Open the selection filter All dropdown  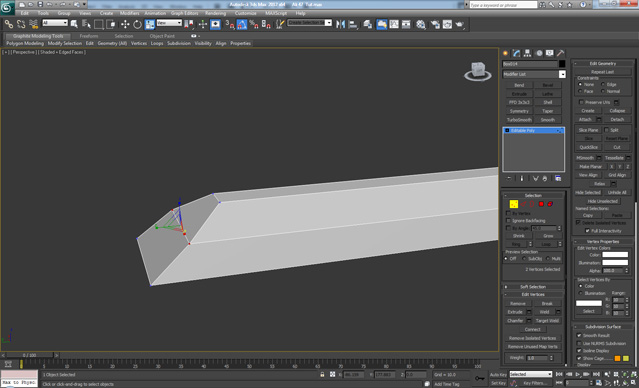click(x=55, y=23)
